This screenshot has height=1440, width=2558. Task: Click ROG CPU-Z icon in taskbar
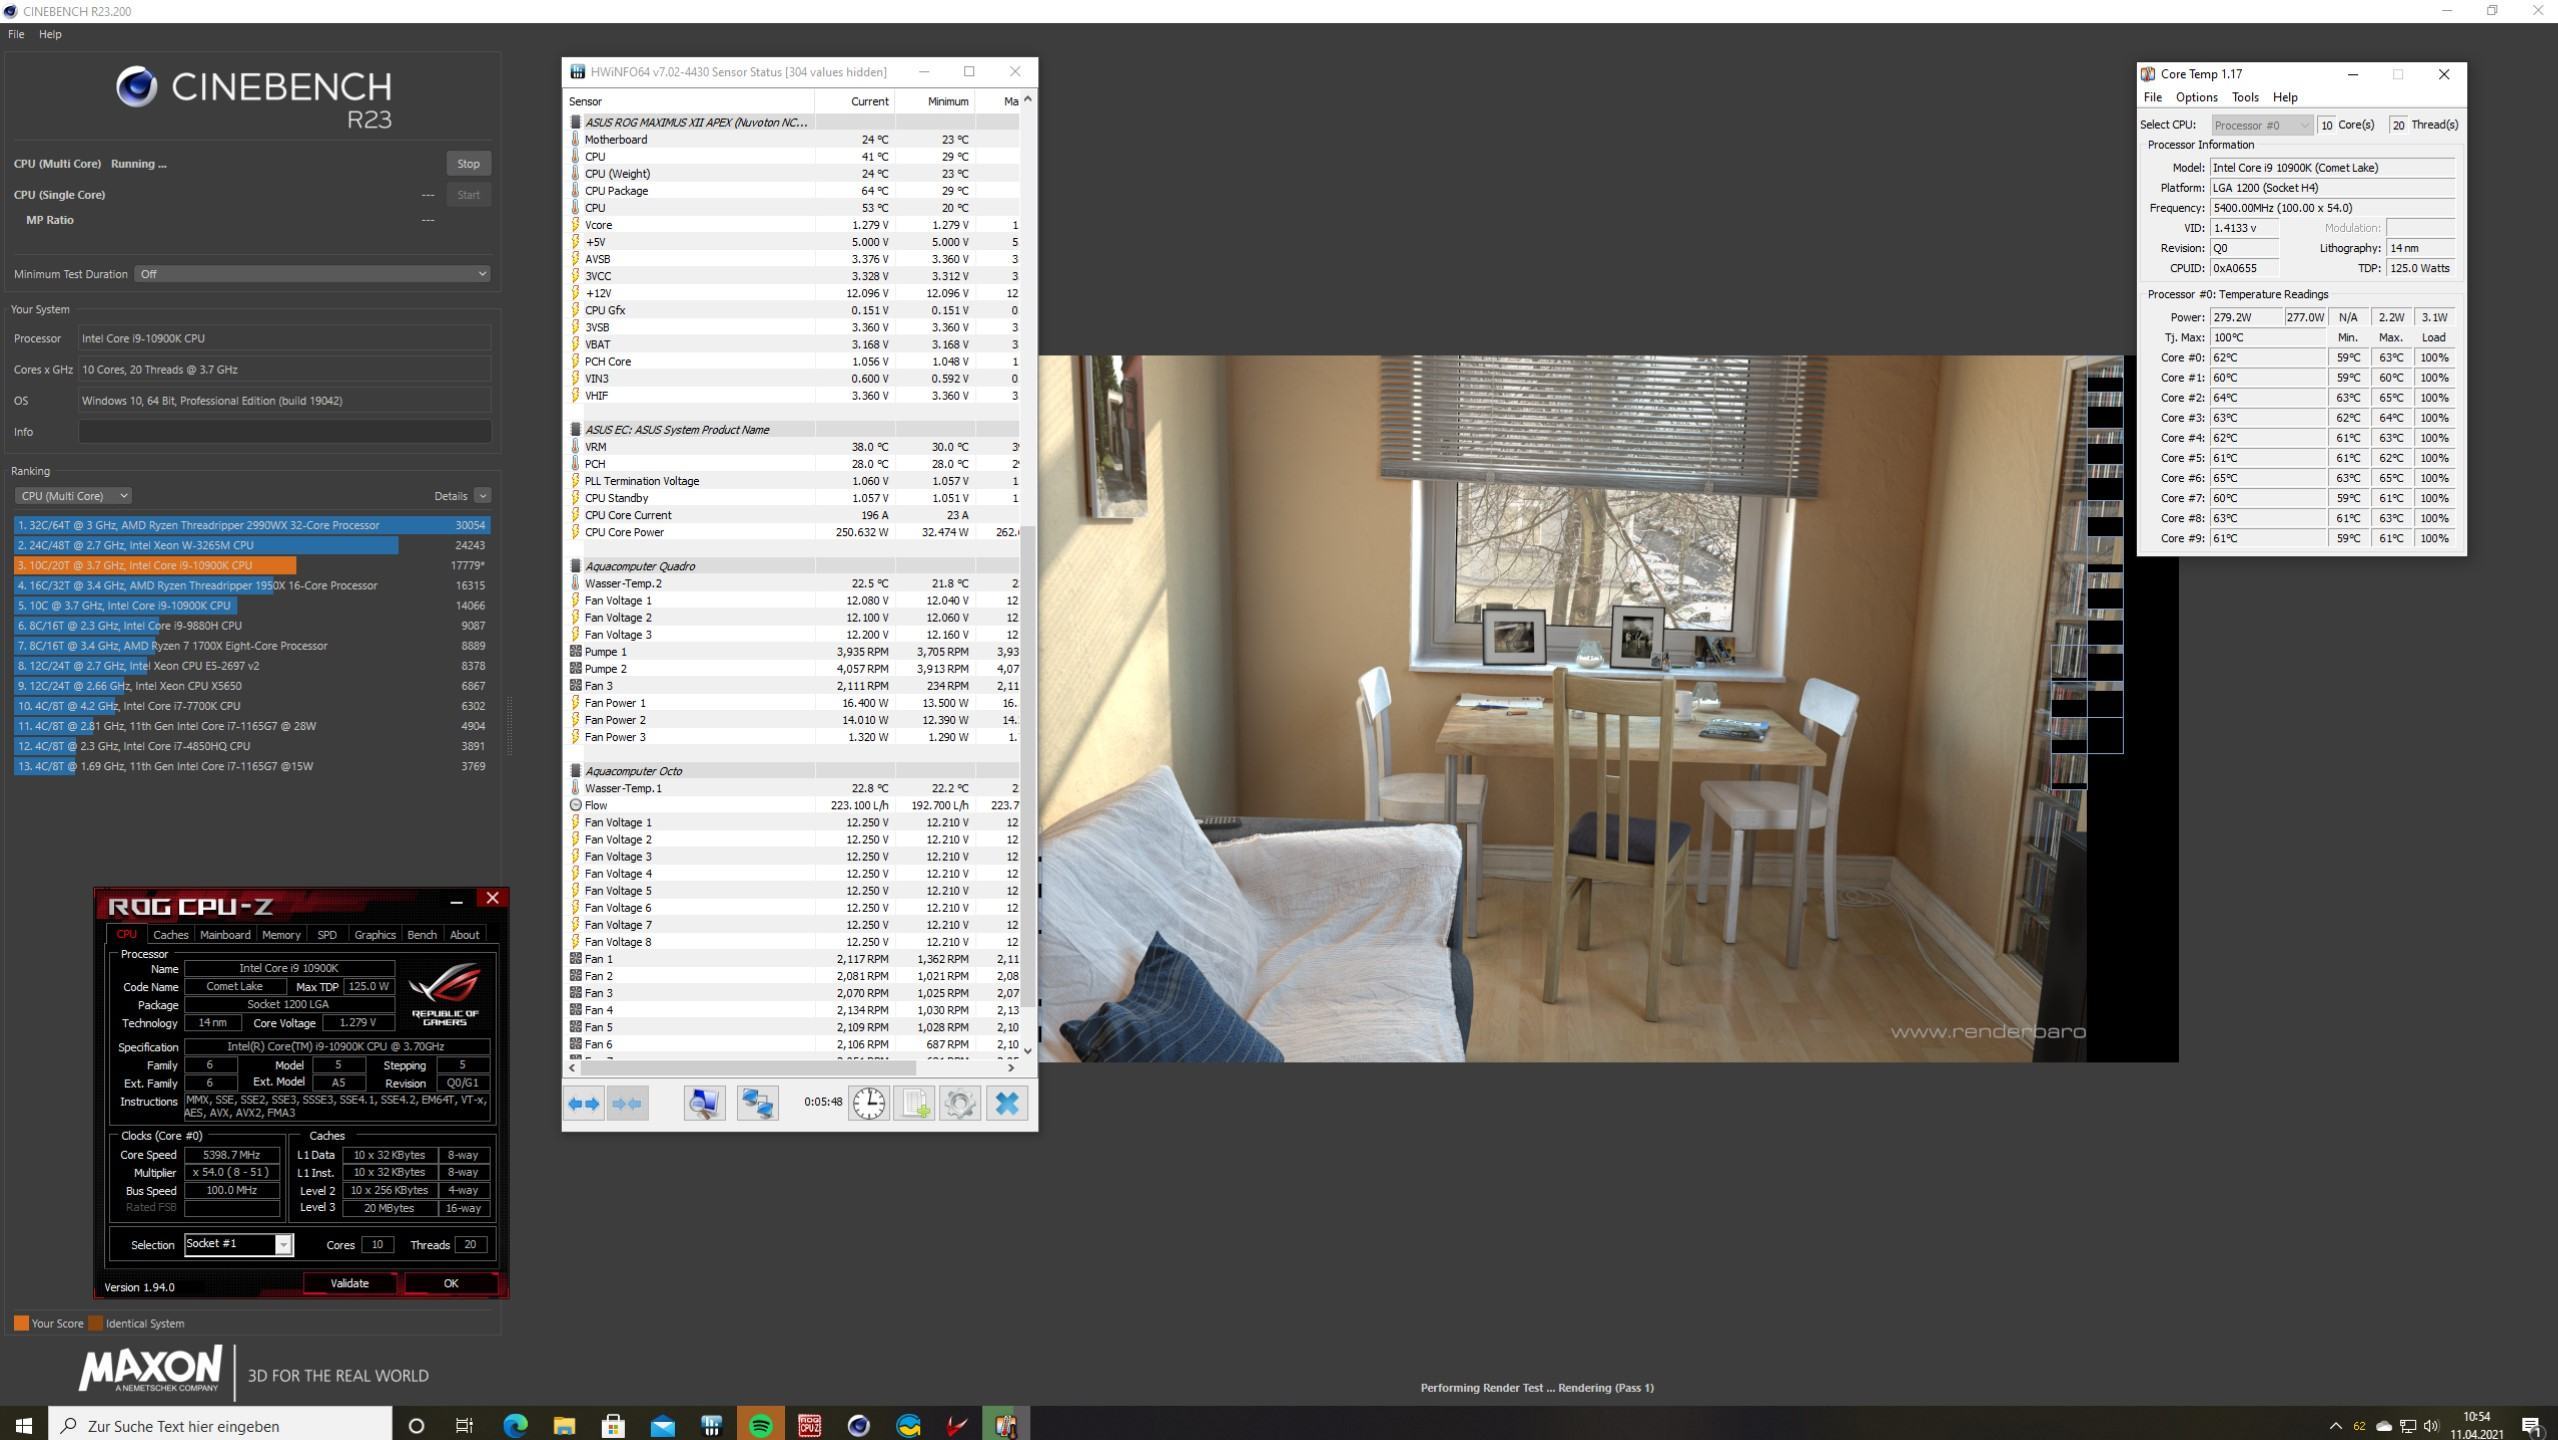810,1425
